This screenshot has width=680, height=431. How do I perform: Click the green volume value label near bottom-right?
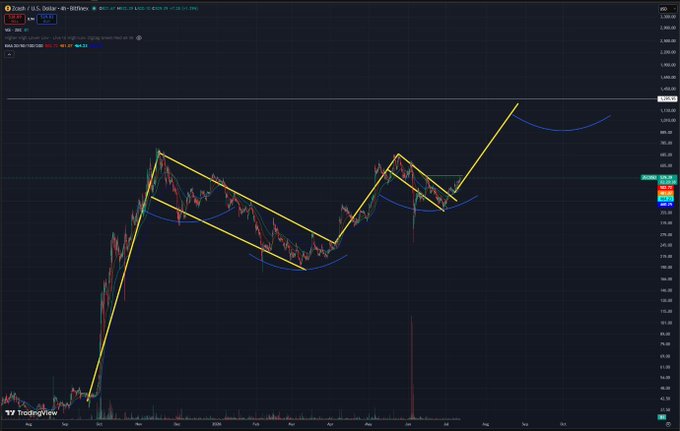click(662, 417)
